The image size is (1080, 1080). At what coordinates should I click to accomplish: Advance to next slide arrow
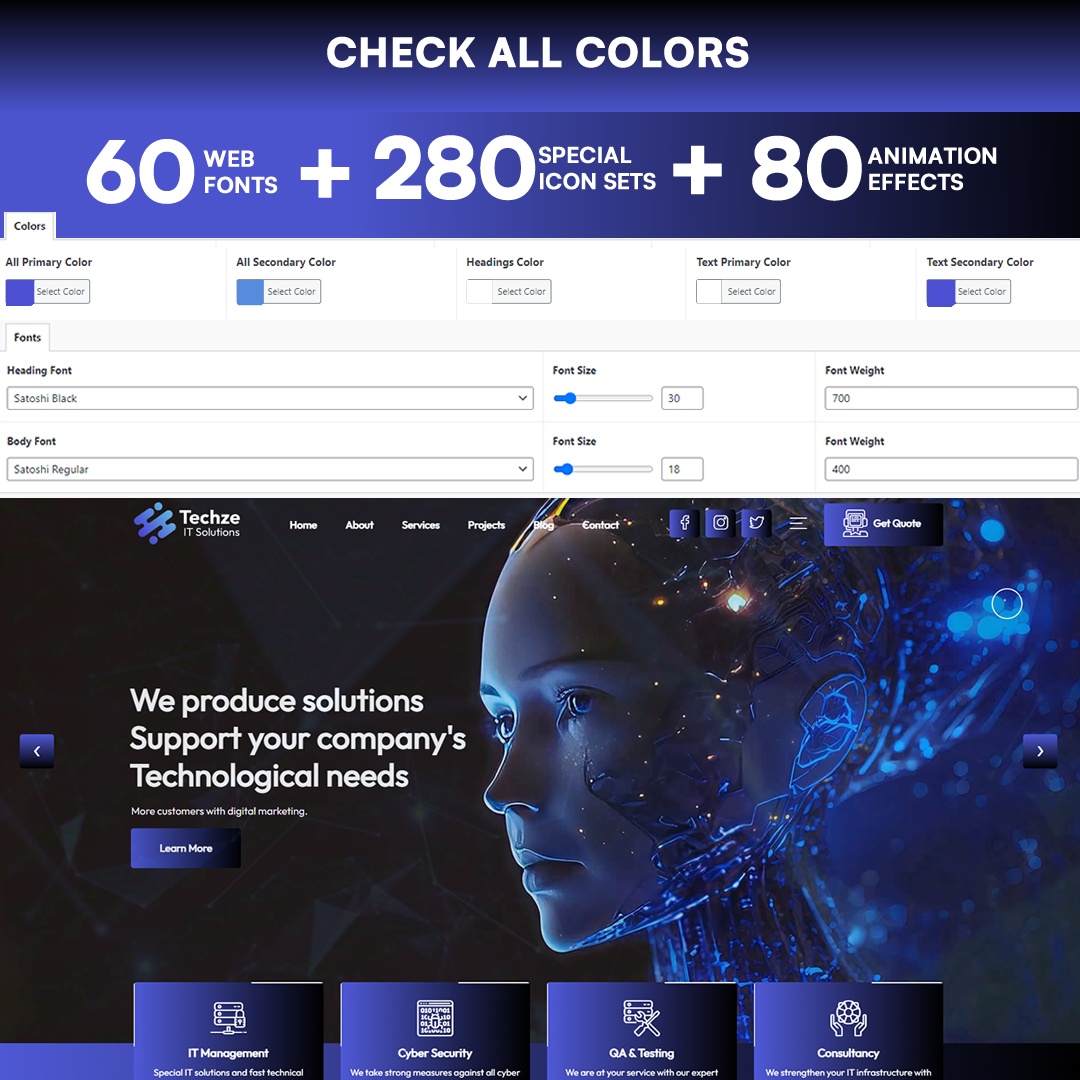(1039, 751)
